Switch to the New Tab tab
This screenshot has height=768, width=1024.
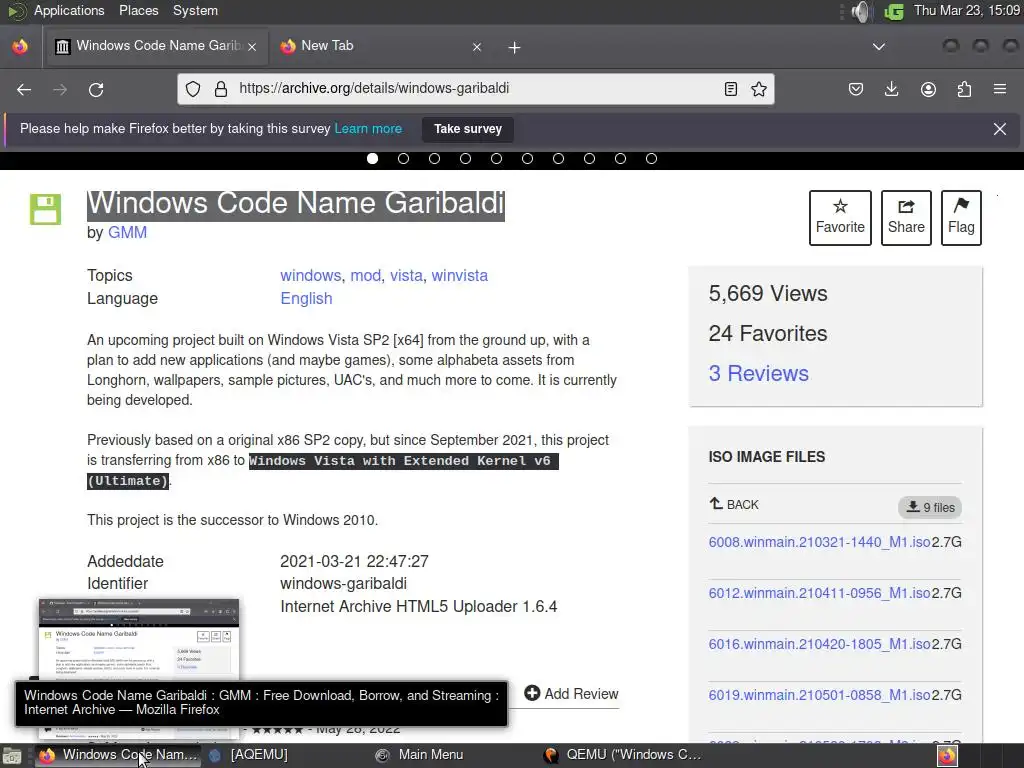tap(379, 46)
